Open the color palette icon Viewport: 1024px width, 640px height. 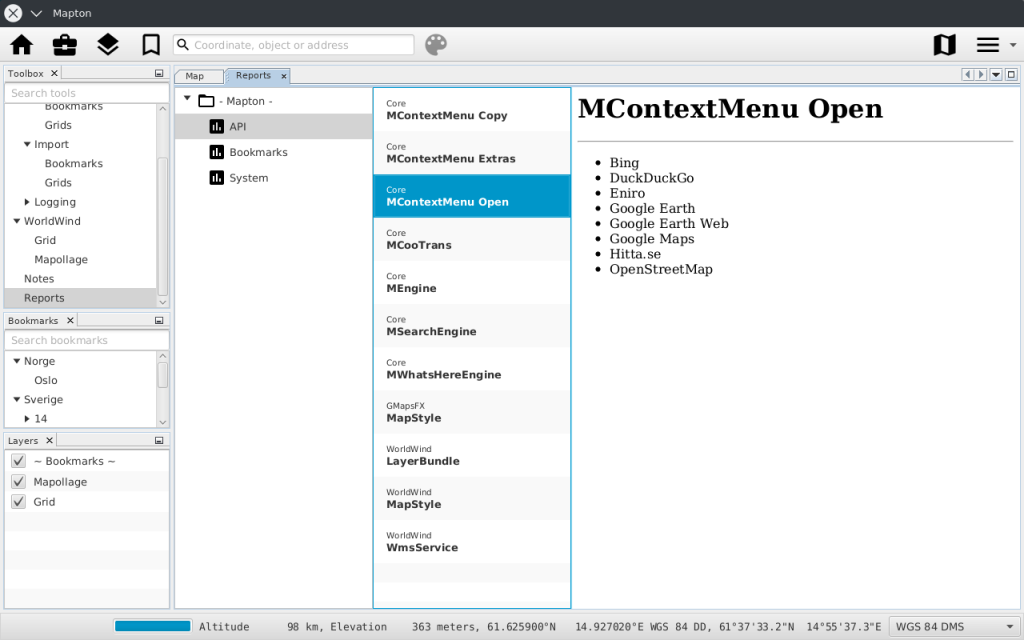(x=436, y=45)
